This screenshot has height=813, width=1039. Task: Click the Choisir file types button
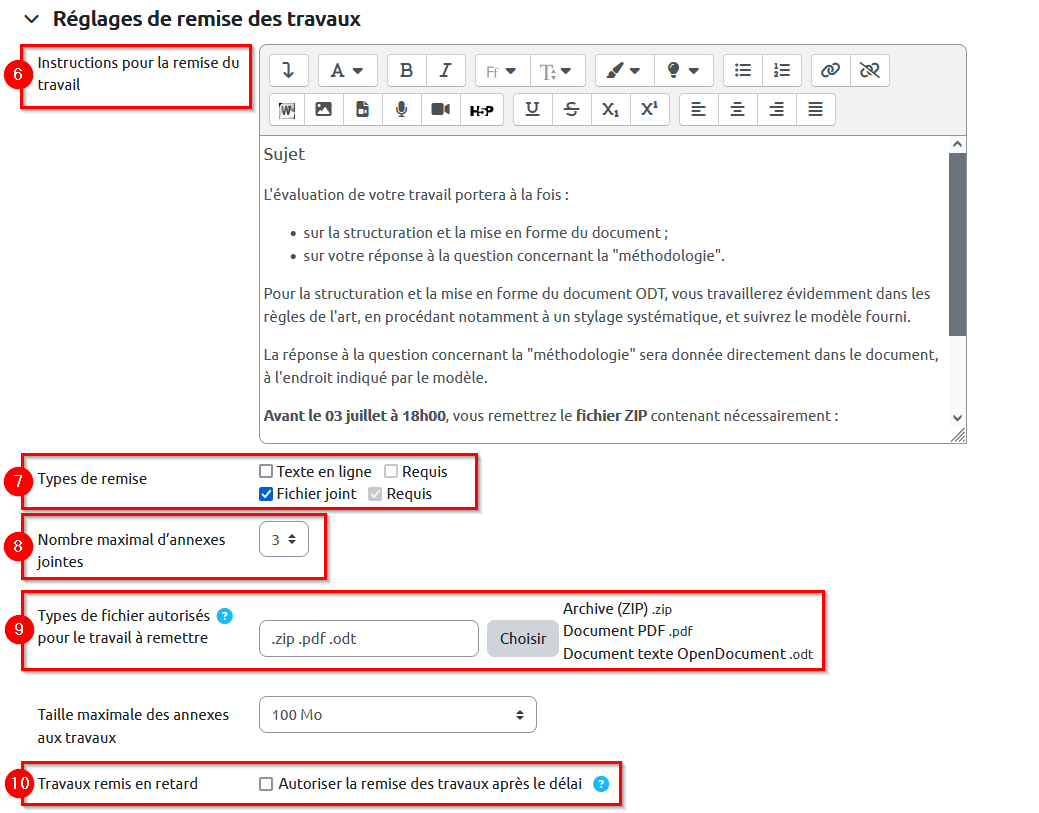522,639
